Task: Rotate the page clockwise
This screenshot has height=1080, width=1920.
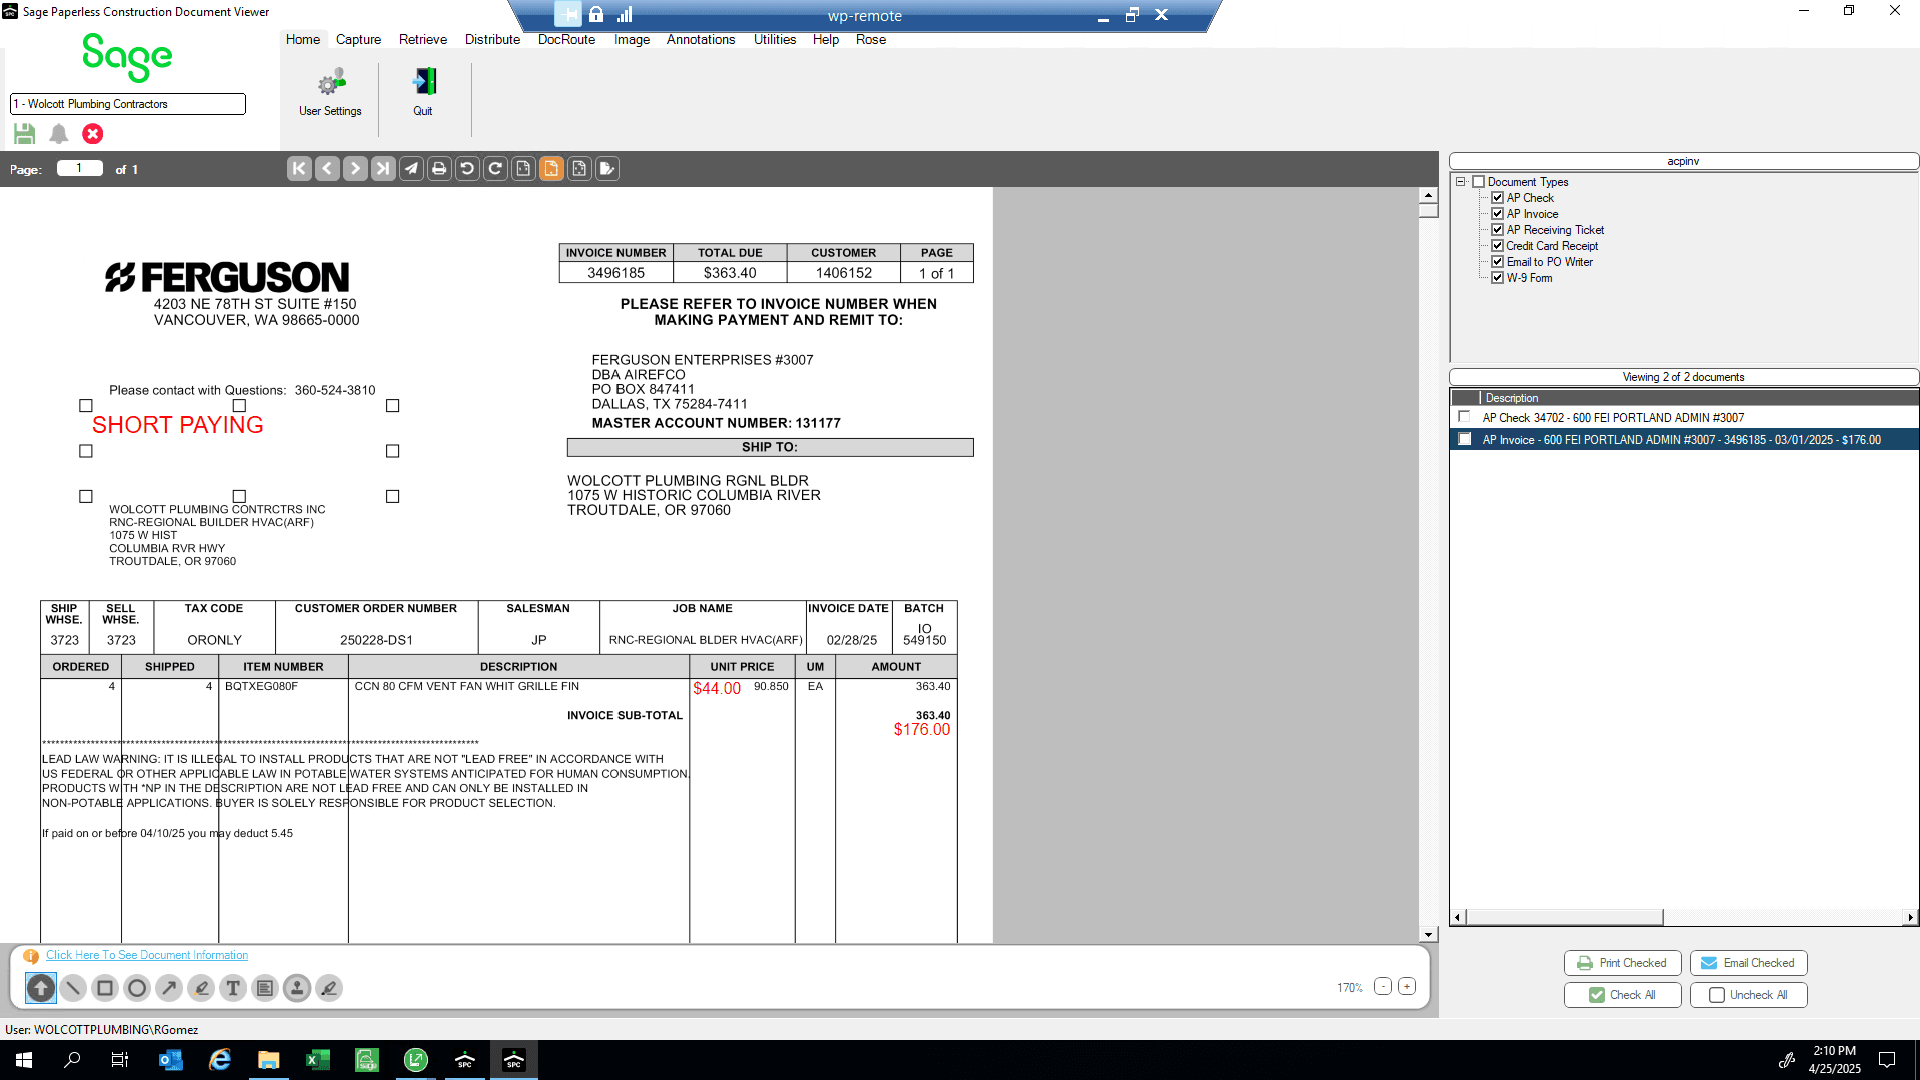Action: tap(495, 168)
